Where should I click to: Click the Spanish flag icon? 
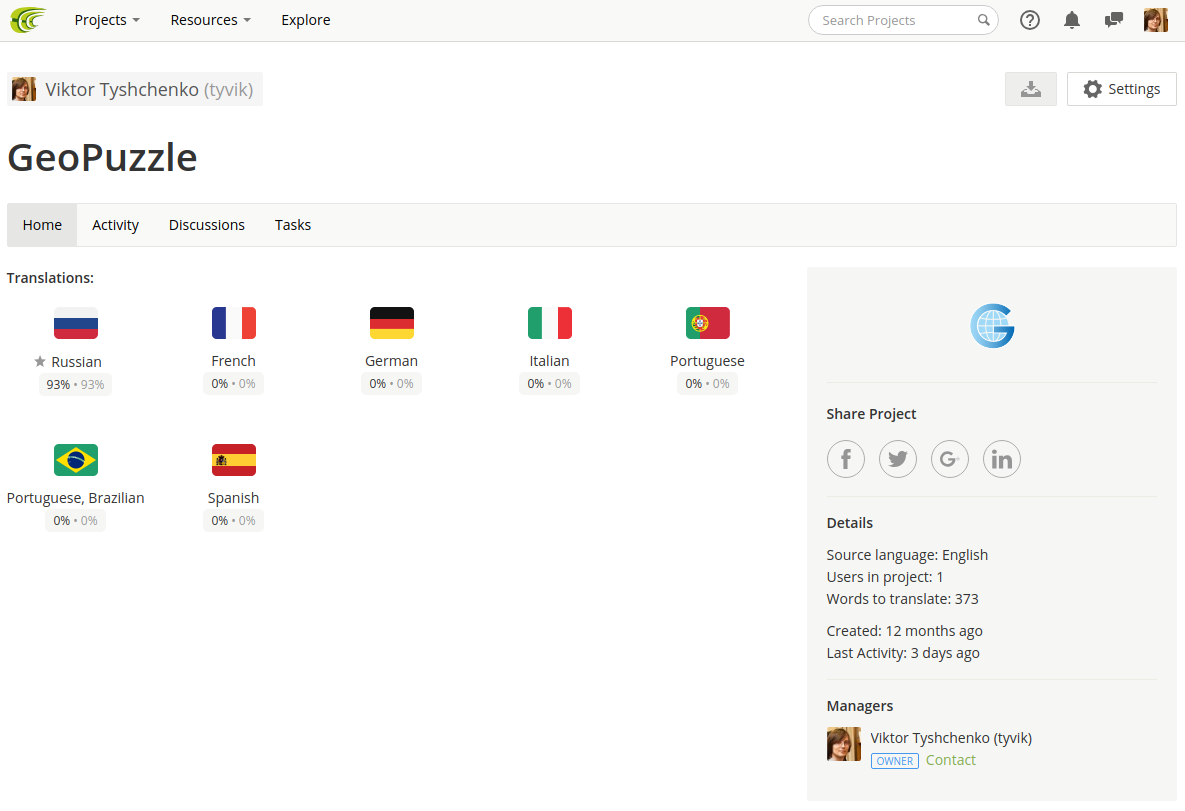click(234, 460)
